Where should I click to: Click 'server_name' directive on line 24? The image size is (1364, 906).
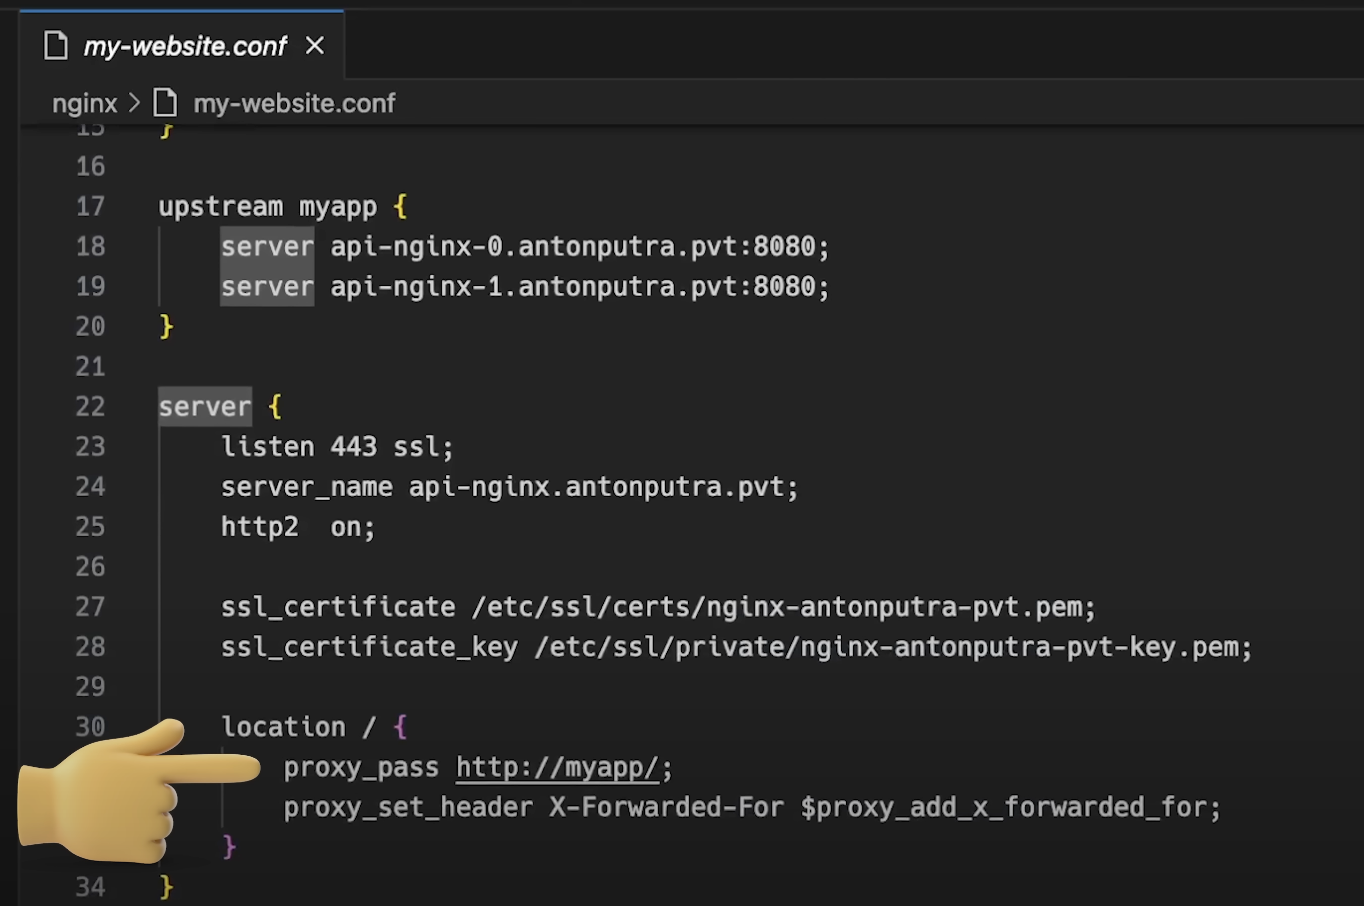coord(307,487)
